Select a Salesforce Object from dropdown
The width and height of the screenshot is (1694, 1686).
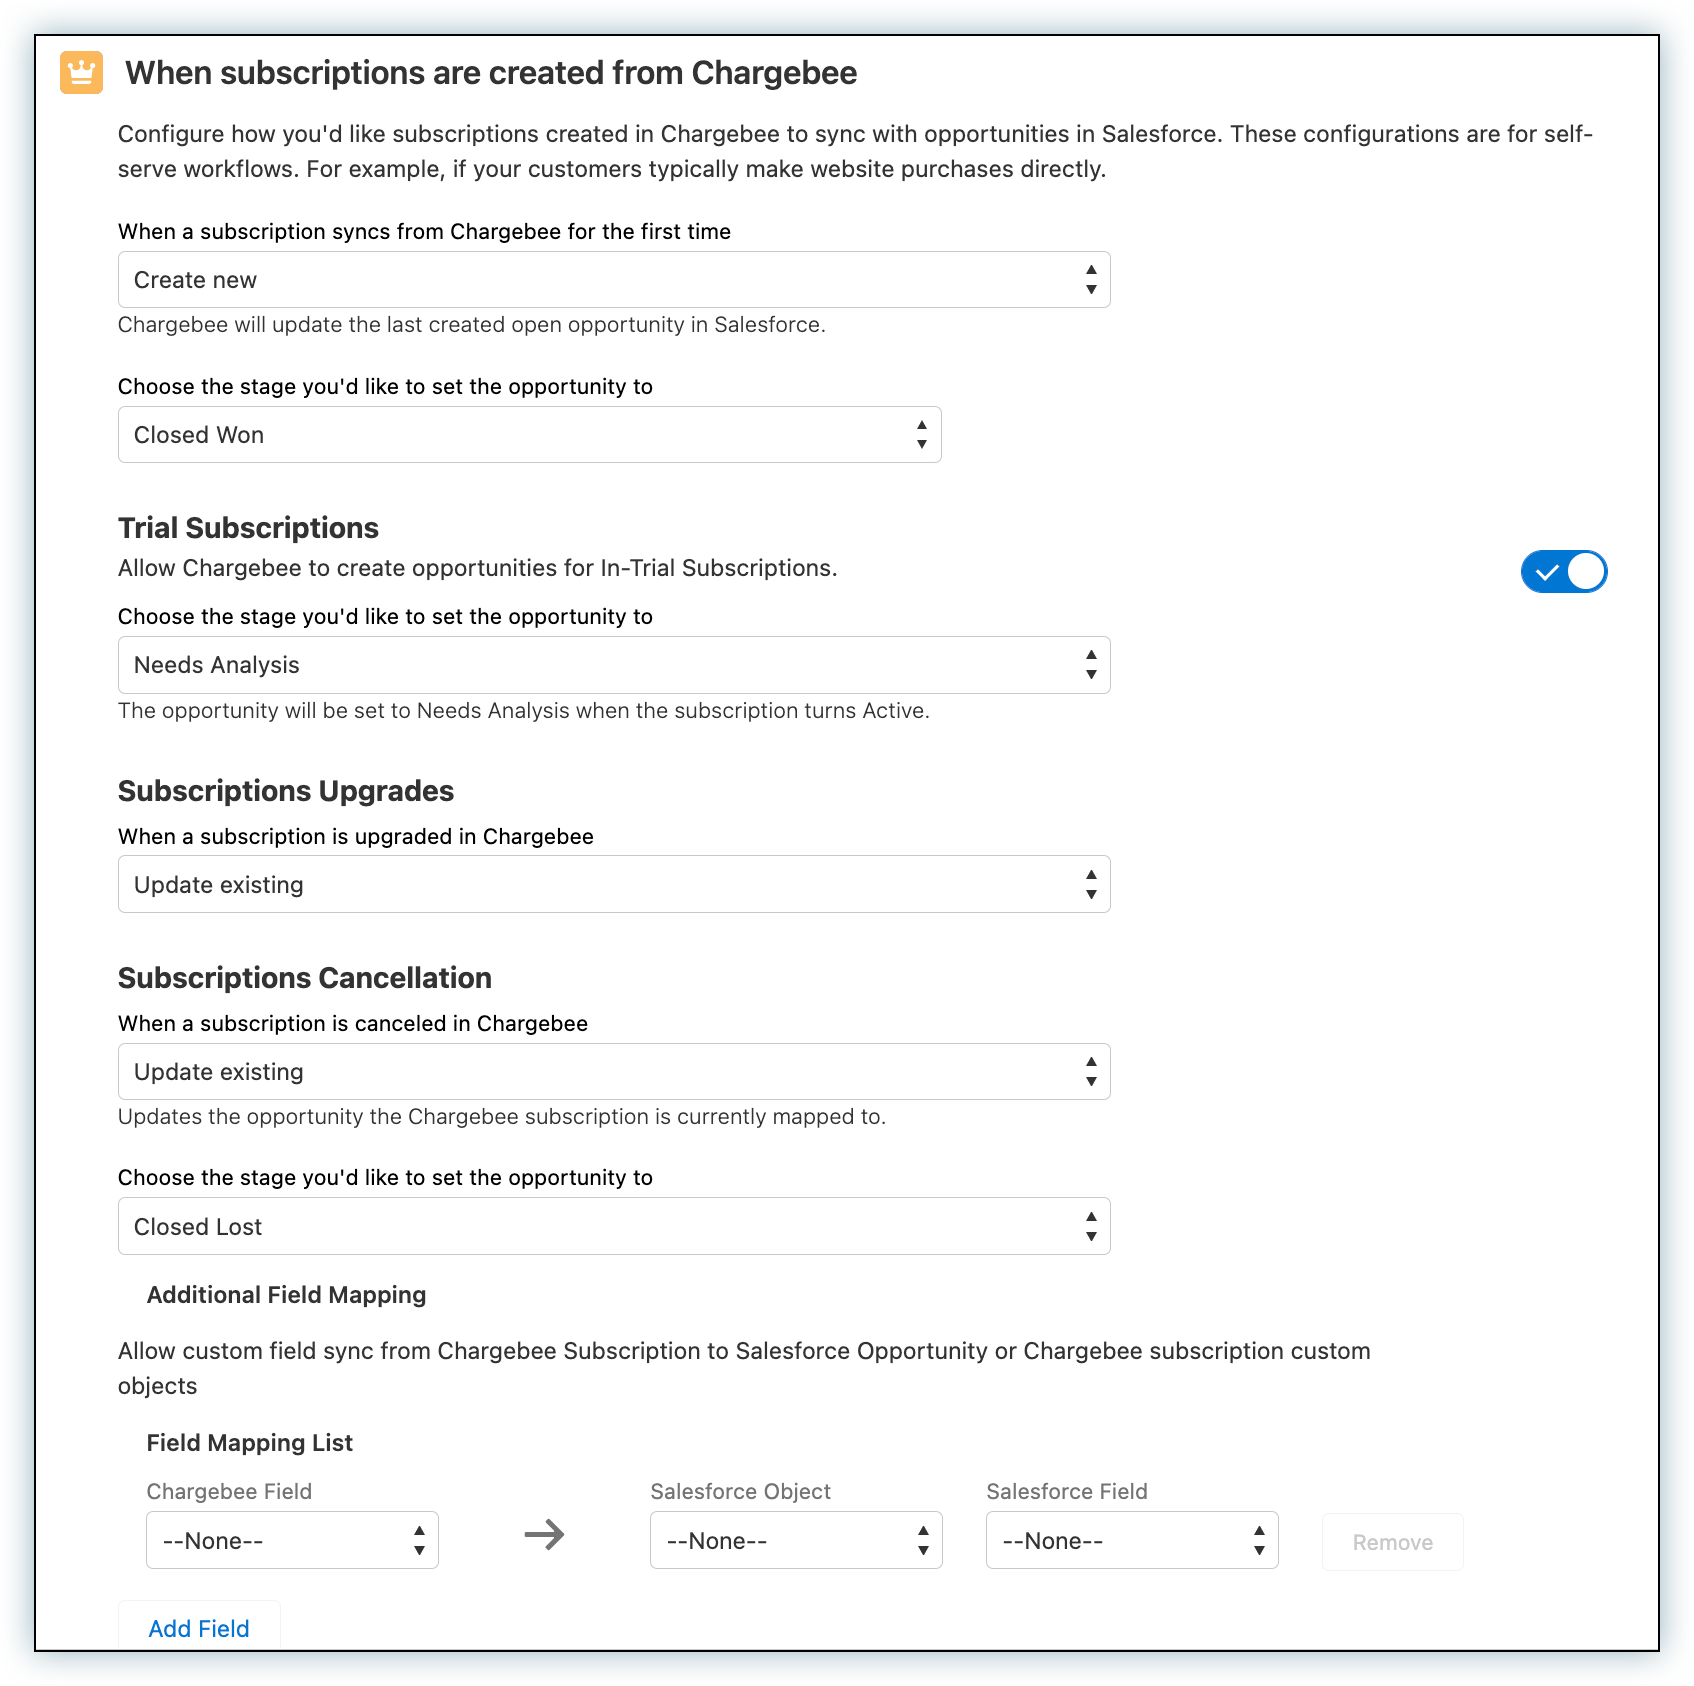point(796,1541)
